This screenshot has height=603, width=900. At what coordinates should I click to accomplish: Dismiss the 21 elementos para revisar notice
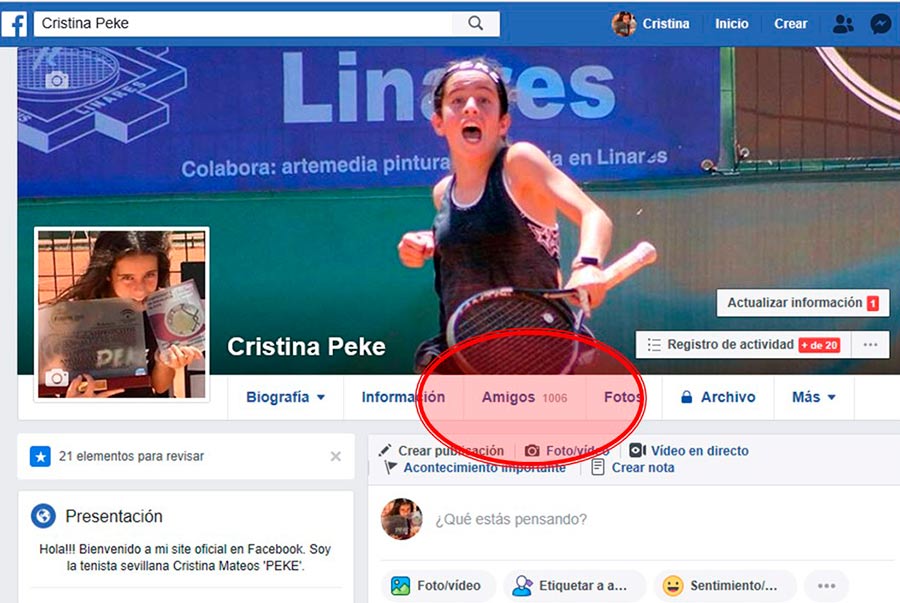point(336,456)
